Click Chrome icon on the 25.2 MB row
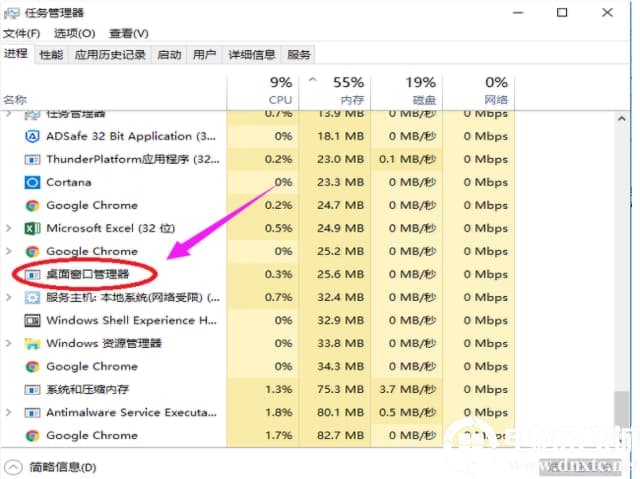 coord(32,251)
